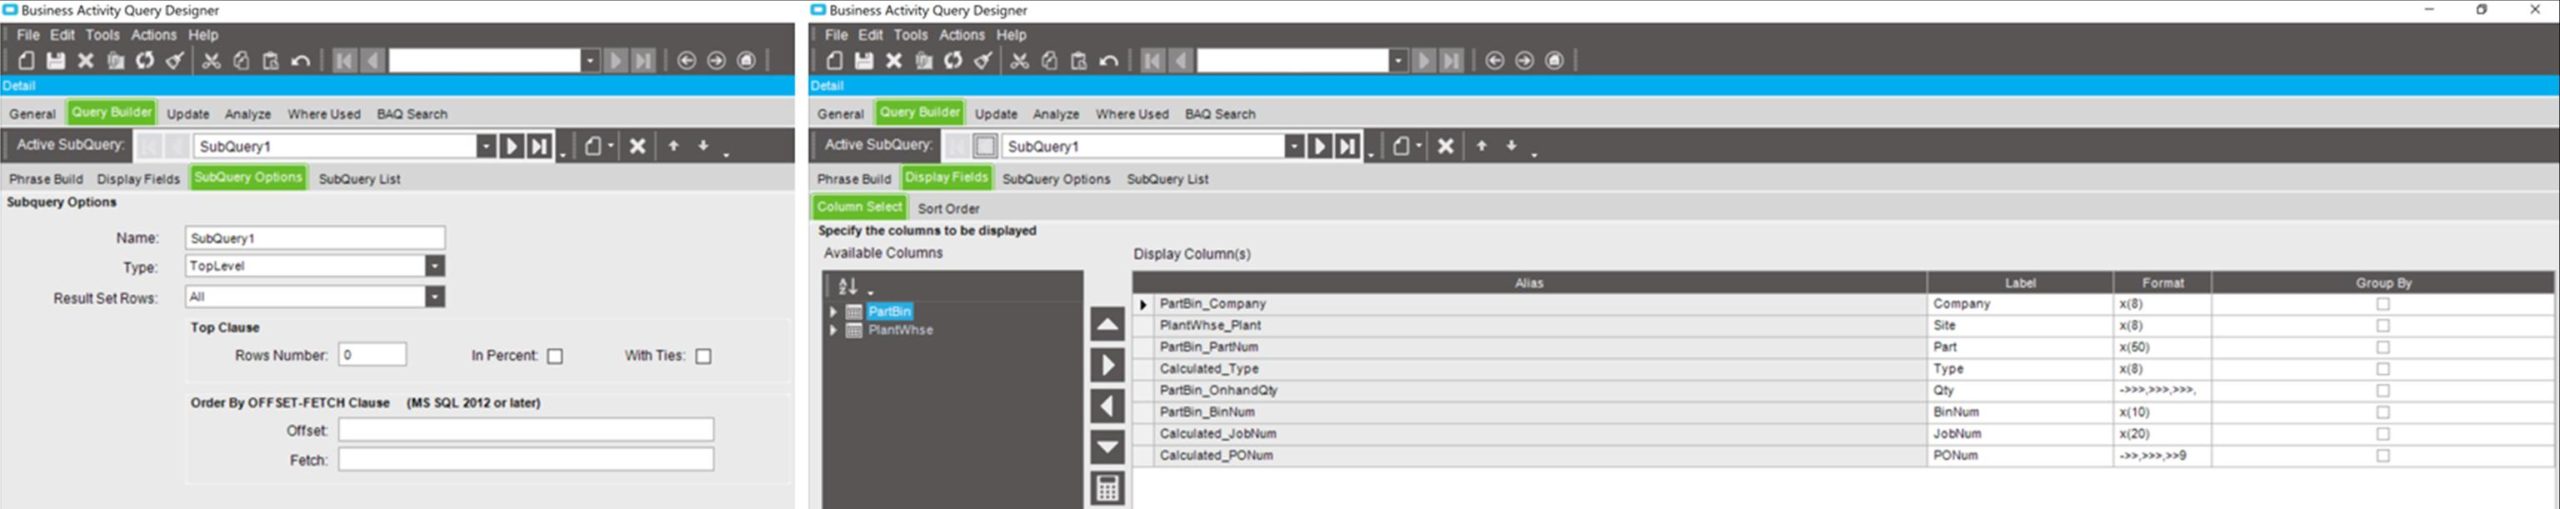This screenshot has height=509, width=2560.
Task: Select PlantWhse tree item
Action: tap(900, 330)
